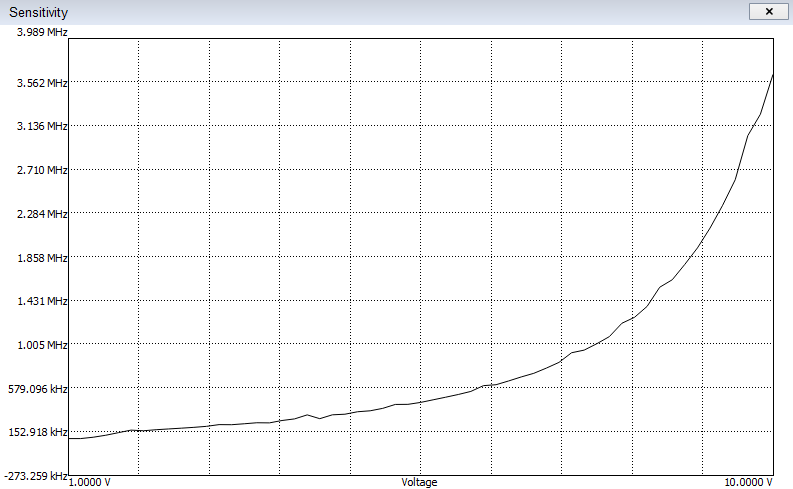The width and height of the screenshot is (793, 489).
Task: Select the -273.259 kHz axis label
Action: click(x=36, y=476)
